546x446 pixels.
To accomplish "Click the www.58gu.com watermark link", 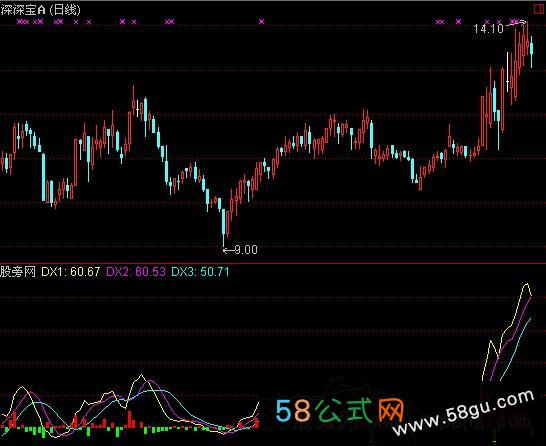I will (463, 413).
